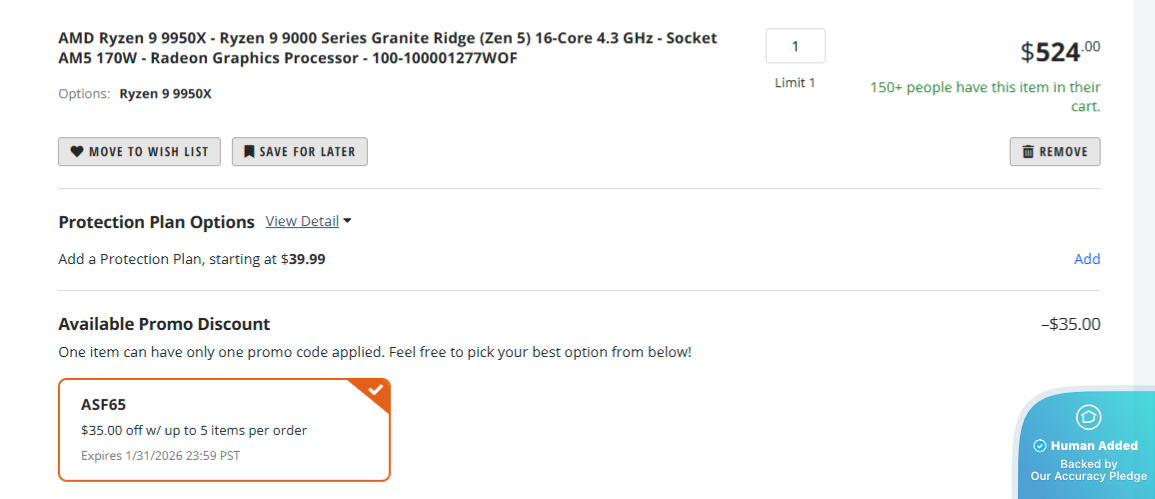
Task: Click the house icon in Human Added badge
Action: (x=1087, y=417)
